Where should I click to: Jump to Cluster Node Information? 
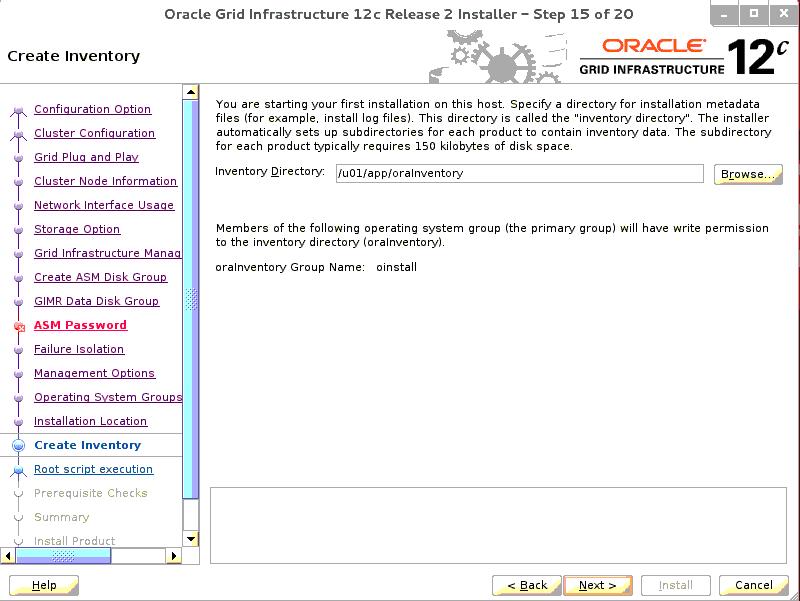pyautogui.click(x=106, y=181)
